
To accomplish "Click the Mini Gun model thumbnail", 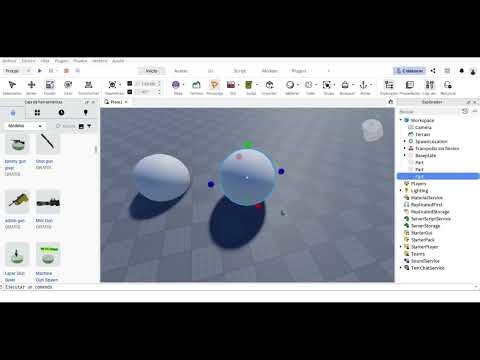I will tap(48, 202).
